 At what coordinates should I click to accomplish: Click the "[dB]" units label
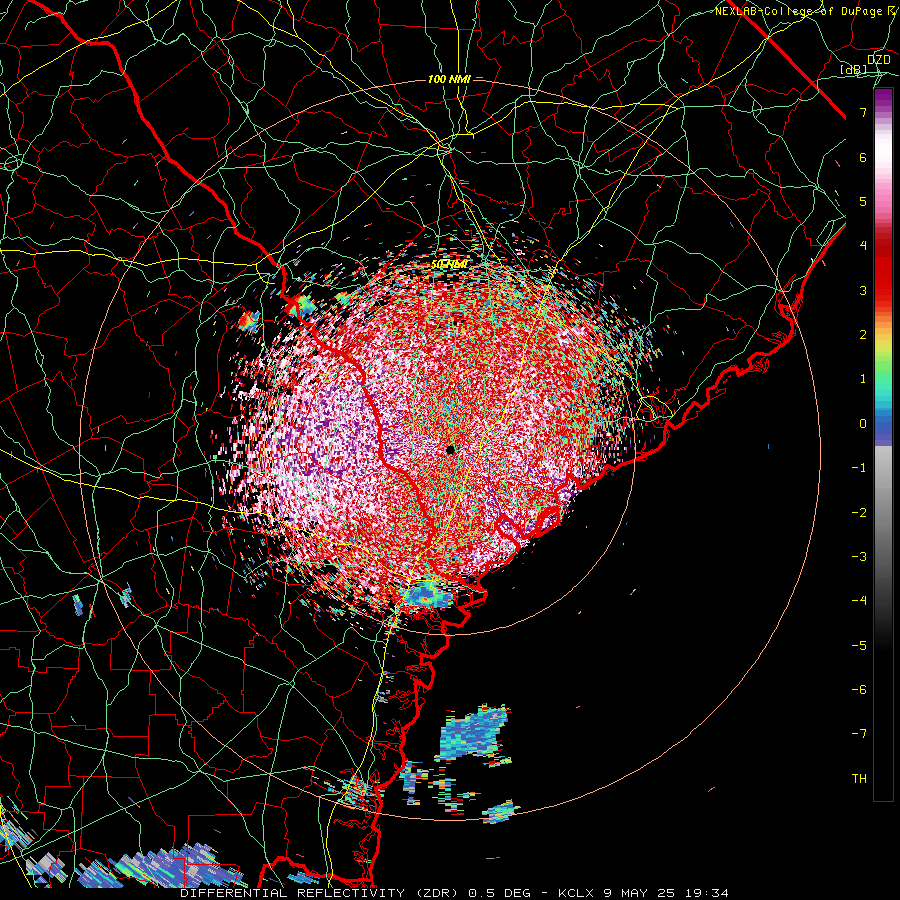(x=854, y=69)
